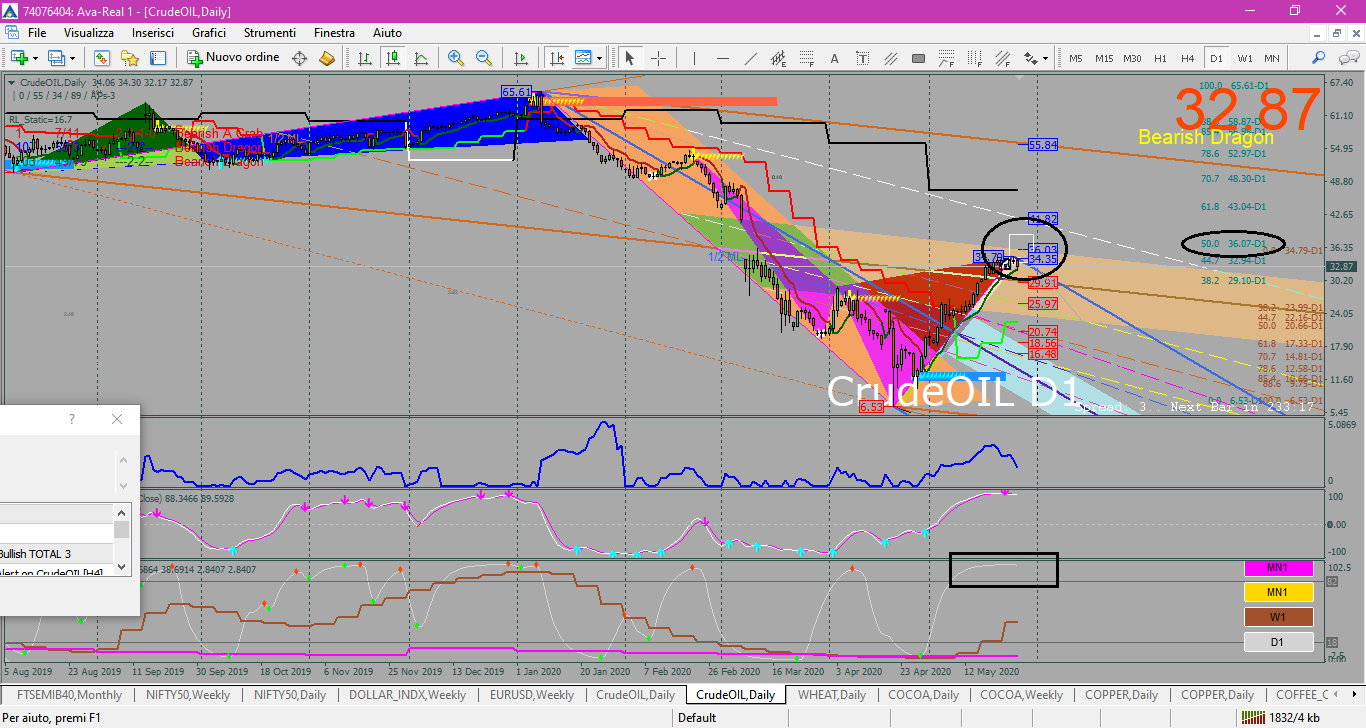Image resolution: width=1366 pixels, height=728 pixels.
Task: Select the rectangle shape tool
Action: tap(918, 58)
